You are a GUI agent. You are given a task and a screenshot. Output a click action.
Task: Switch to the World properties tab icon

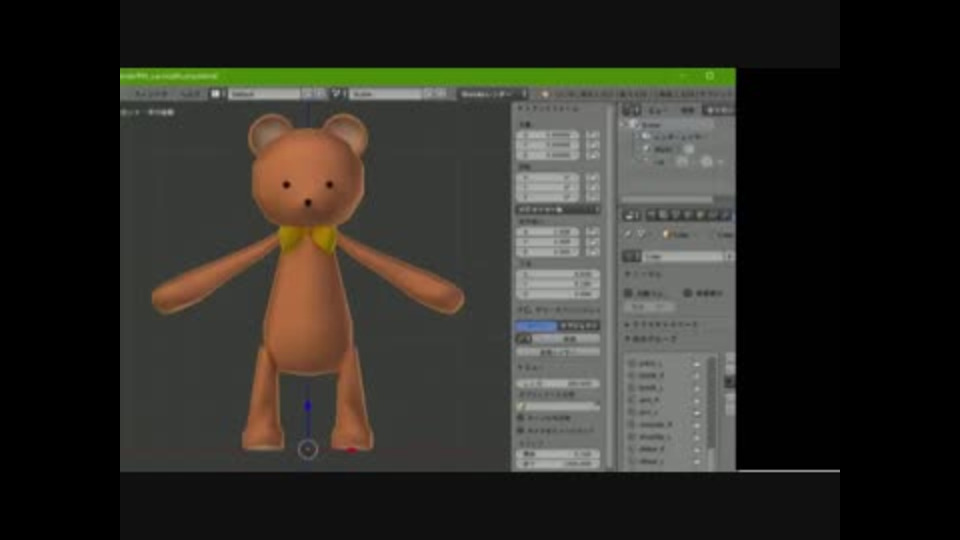pos(689,216)
